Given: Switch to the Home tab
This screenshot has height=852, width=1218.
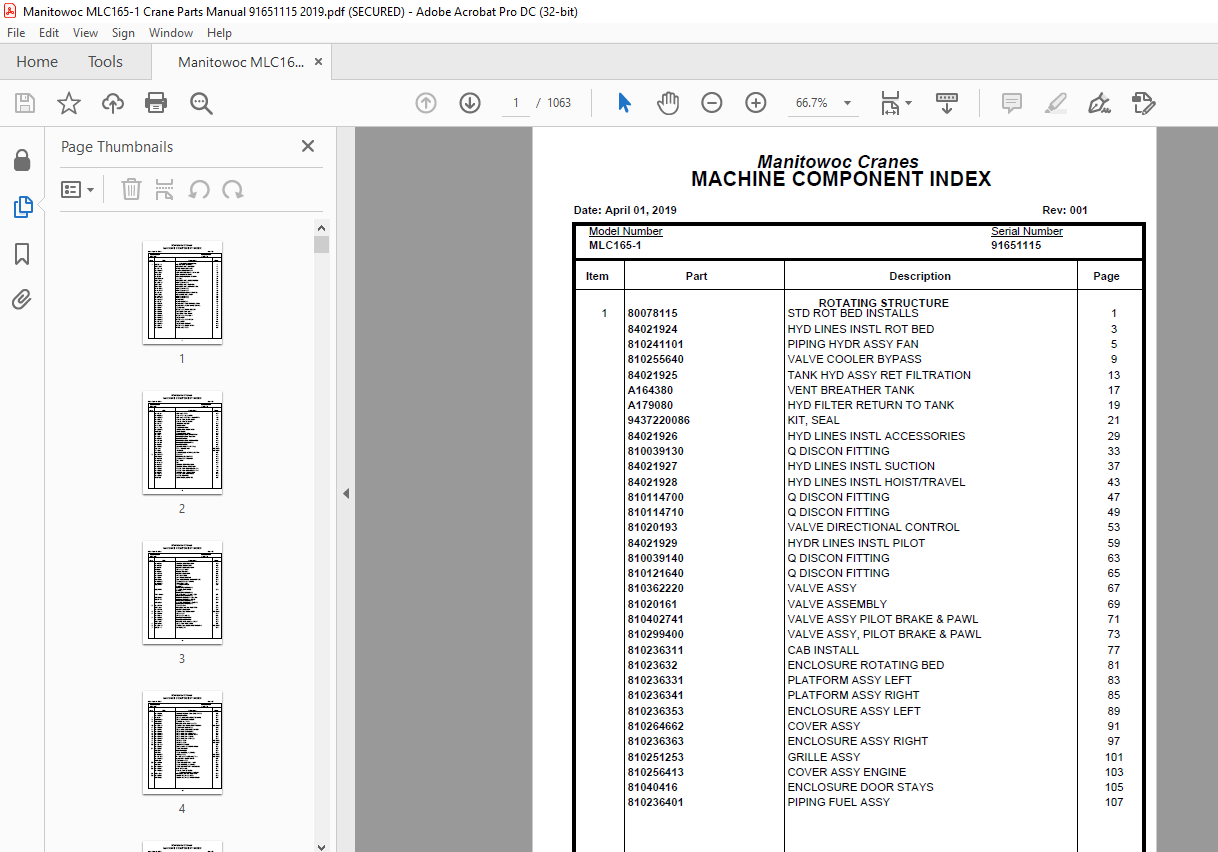Looking at the screenshot, I should (37, 62).
